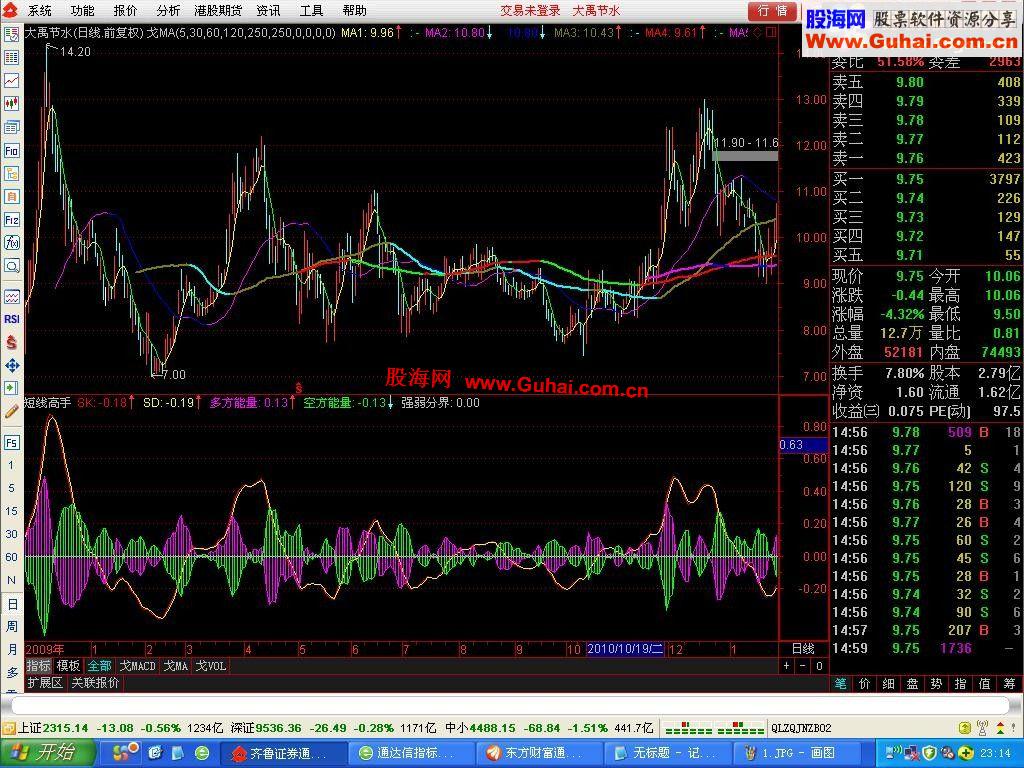The width and height of the screenshot is (1024, 768).
Task: Select the 戈MA indicator tab
Action: pos(176,666)
